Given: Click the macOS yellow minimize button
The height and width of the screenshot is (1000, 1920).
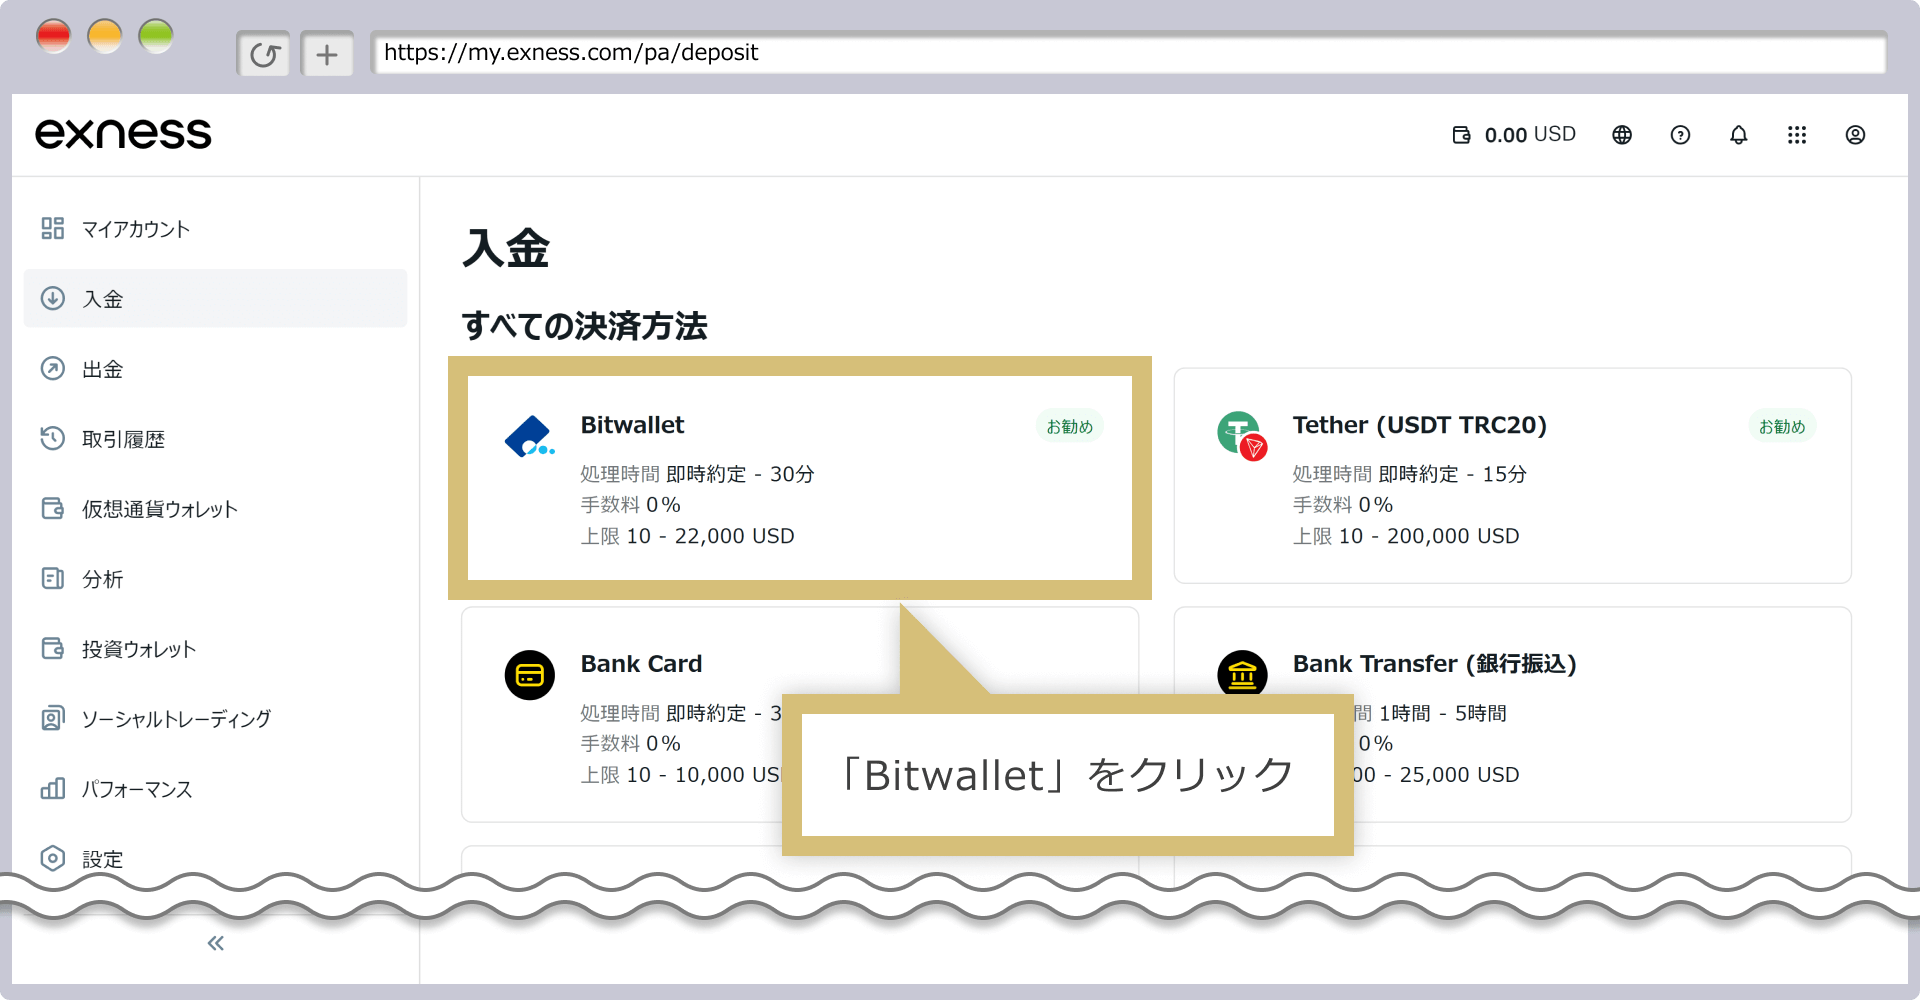Looking at the screenshot, I should pyautogui.click(x=104, y=36).
